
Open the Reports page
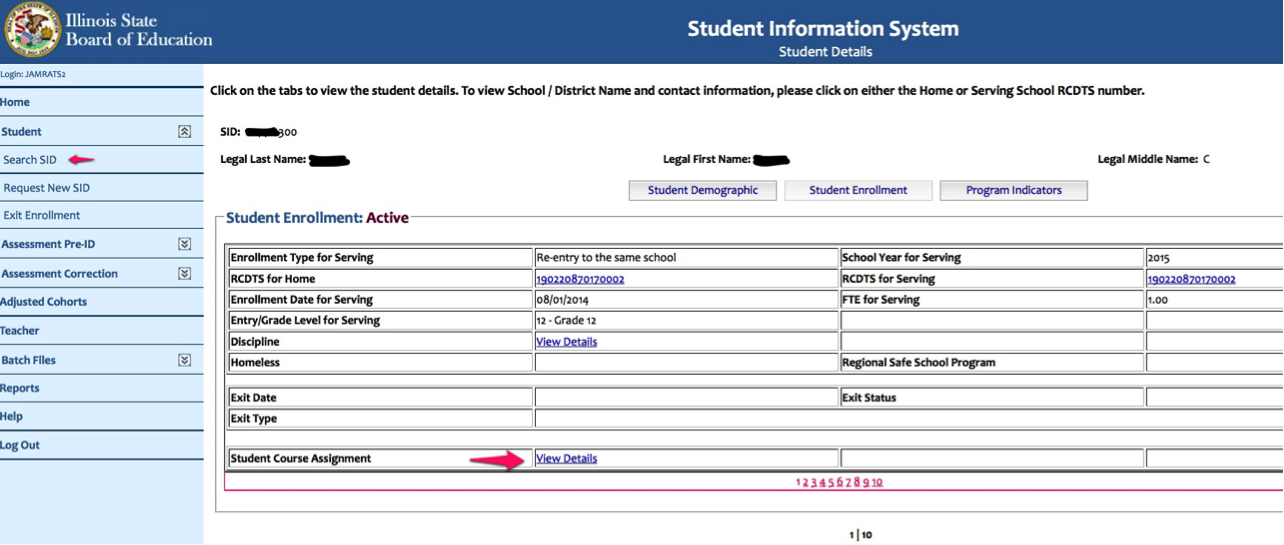coord(20,388)
